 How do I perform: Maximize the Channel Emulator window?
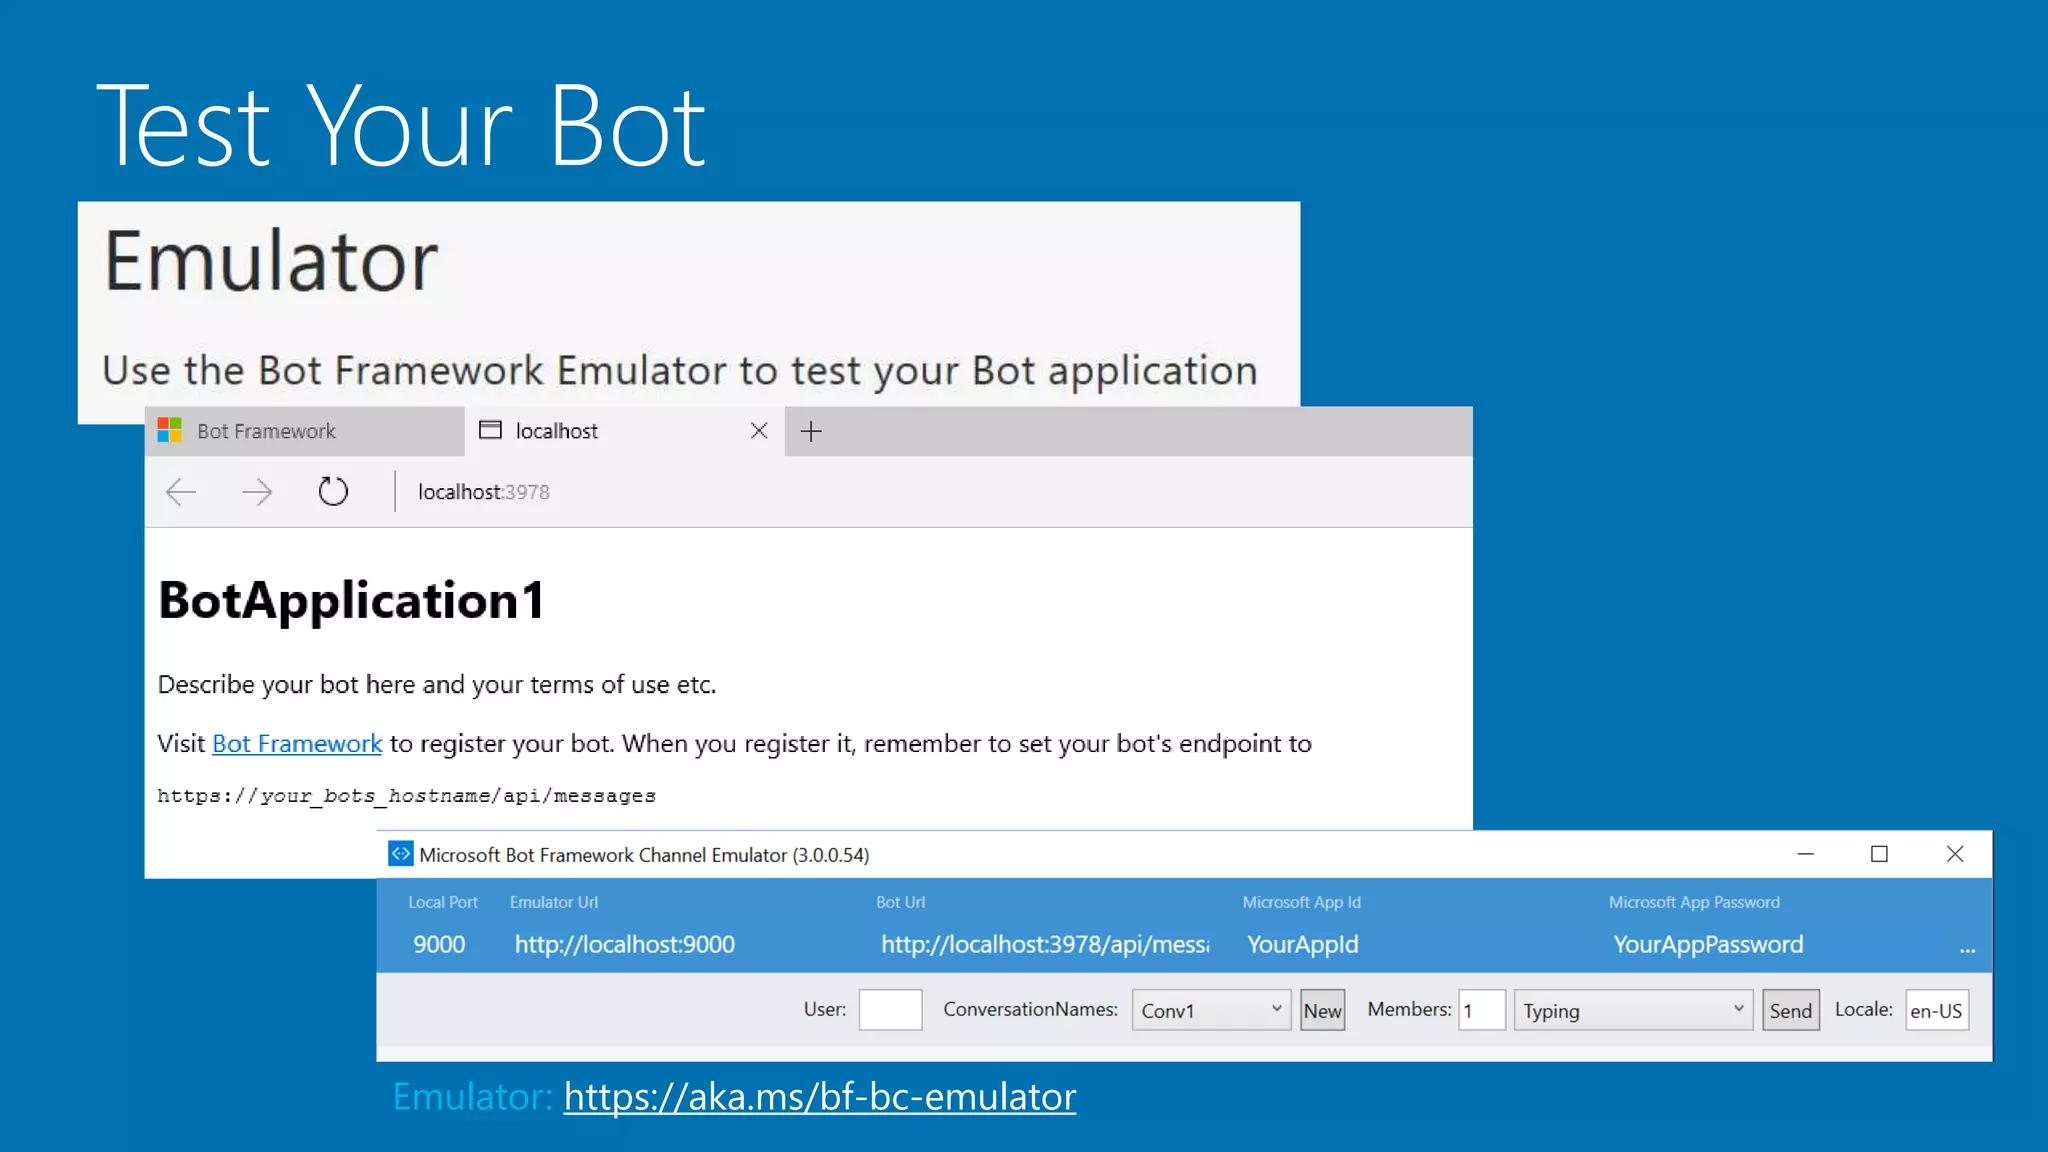coord(1880,854)
